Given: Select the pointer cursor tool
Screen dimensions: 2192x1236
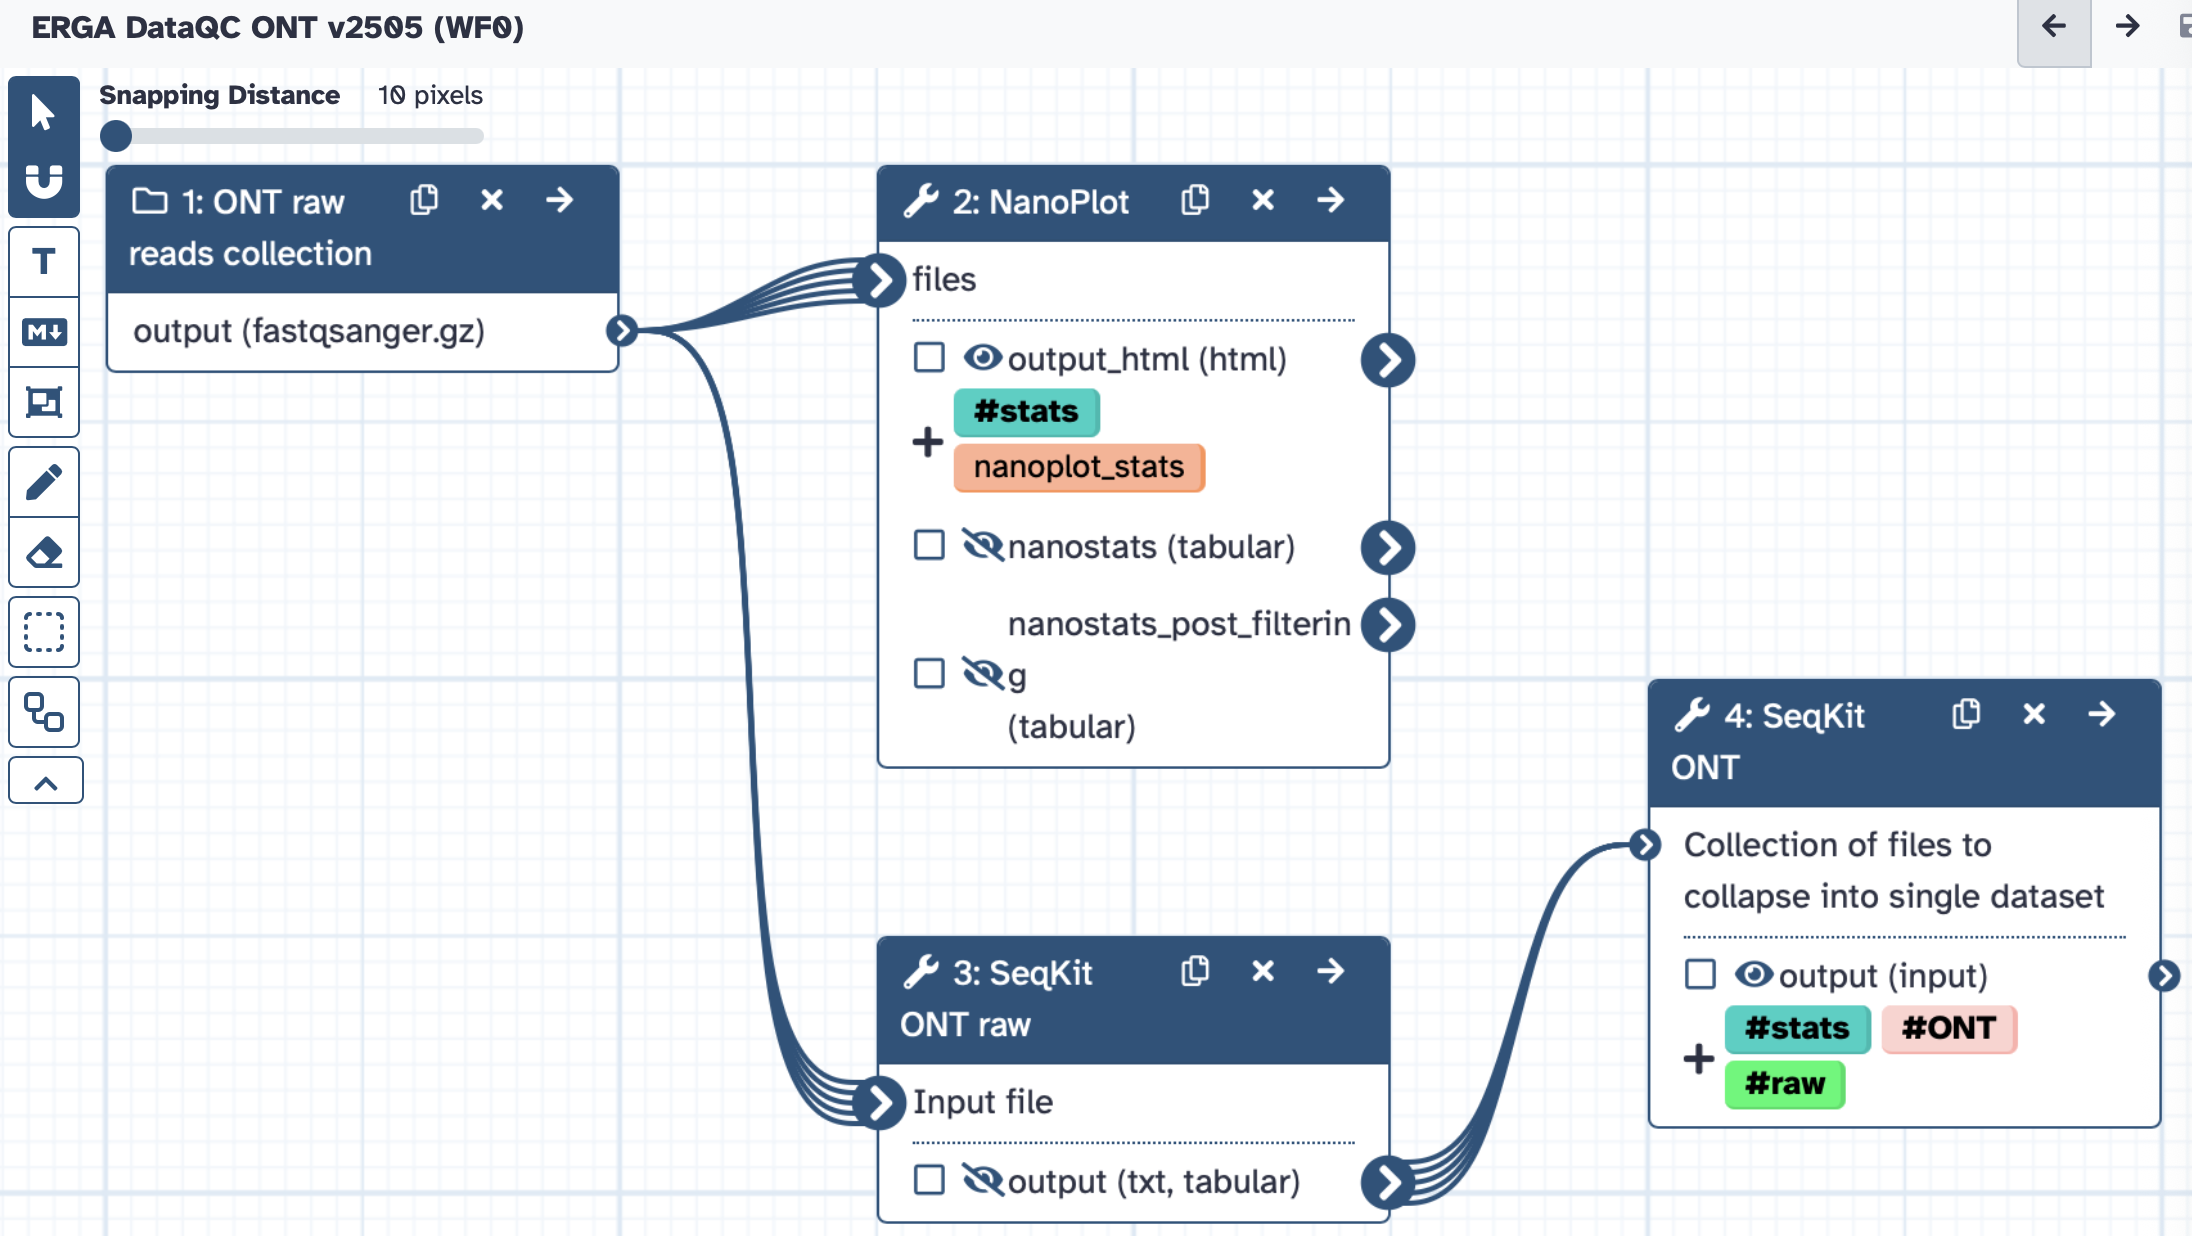Looking at the screenshot, I should pyautogui.click(x=43, y=112).
